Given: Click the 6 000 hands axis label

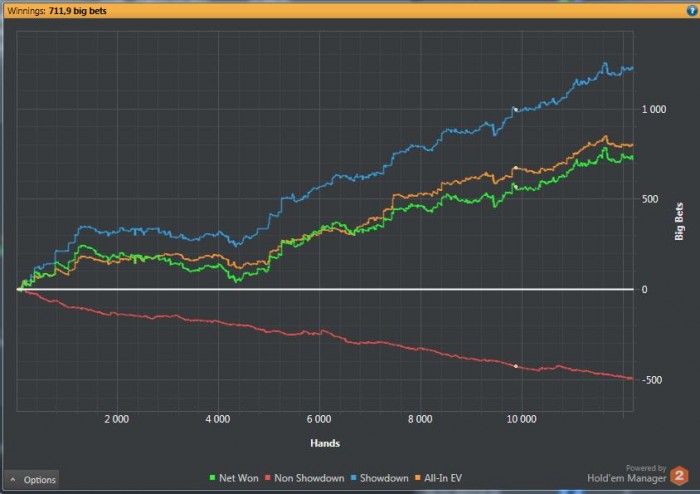Looking at the screenshot, I should click(319, 419).
